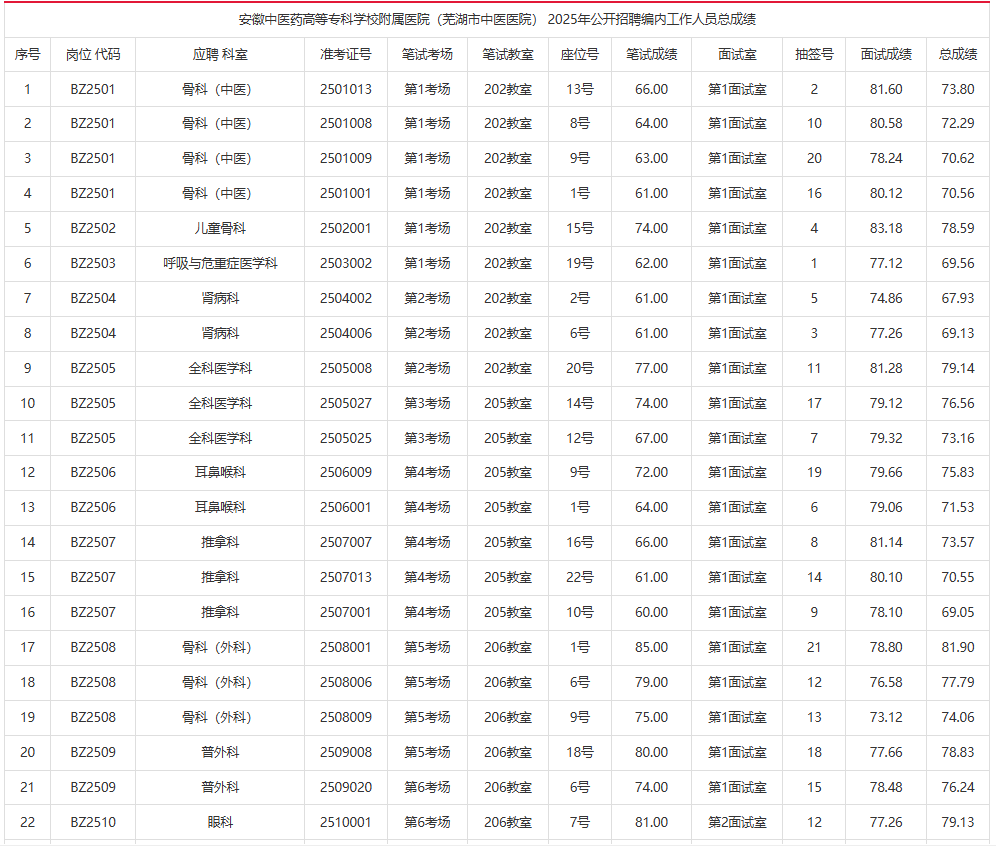This screenshot has width=996, height=850.
Task: Select the 应聘科室 column header
Action: 220,54
